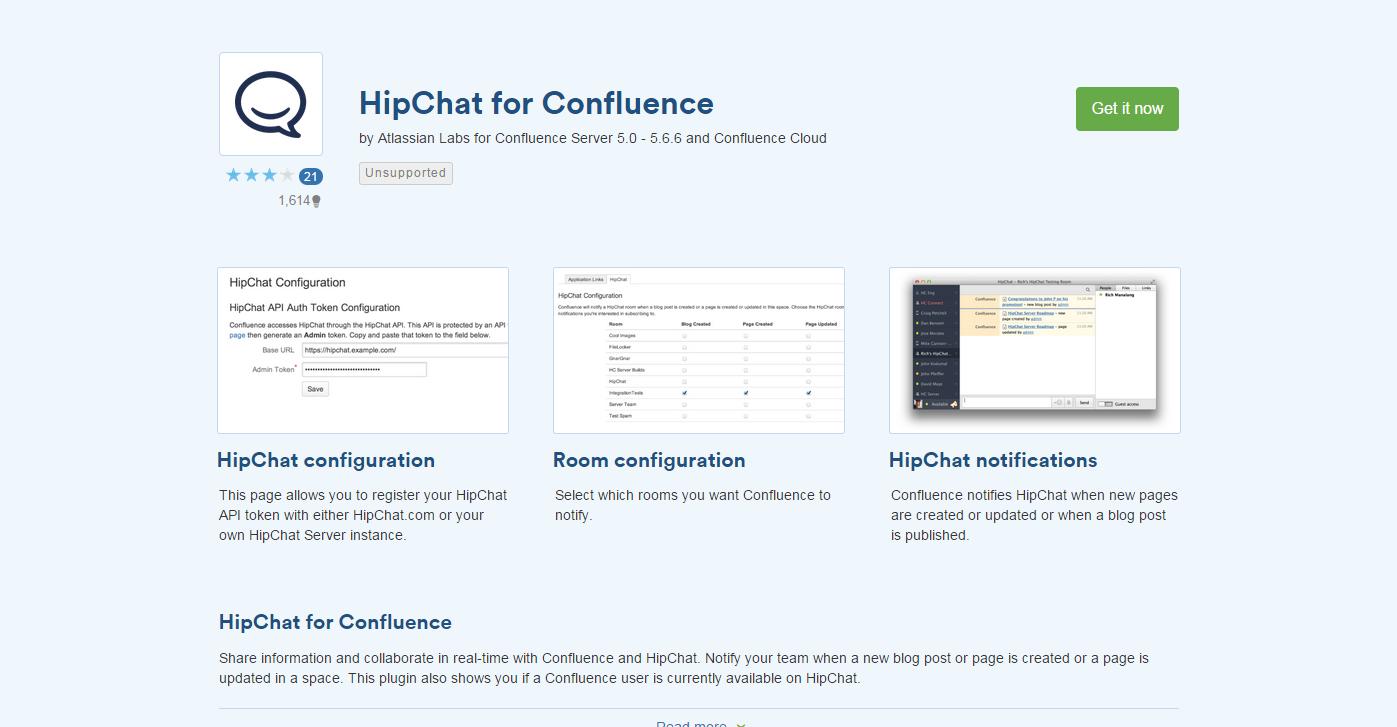Click the HipChat configuration heading
The image size is (1397, 727).
click(326, 460)
